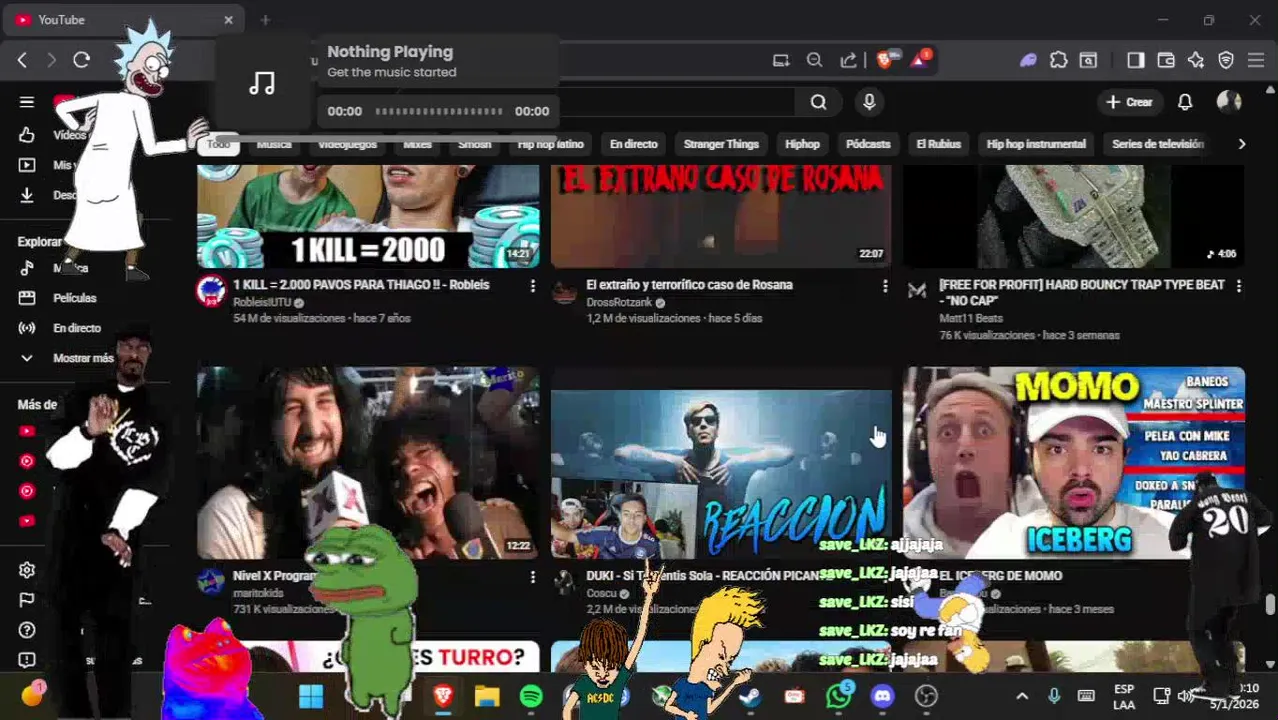The image size is (1278, 720).
Task: Select the En directo chip
Action: tap(634, 144)
